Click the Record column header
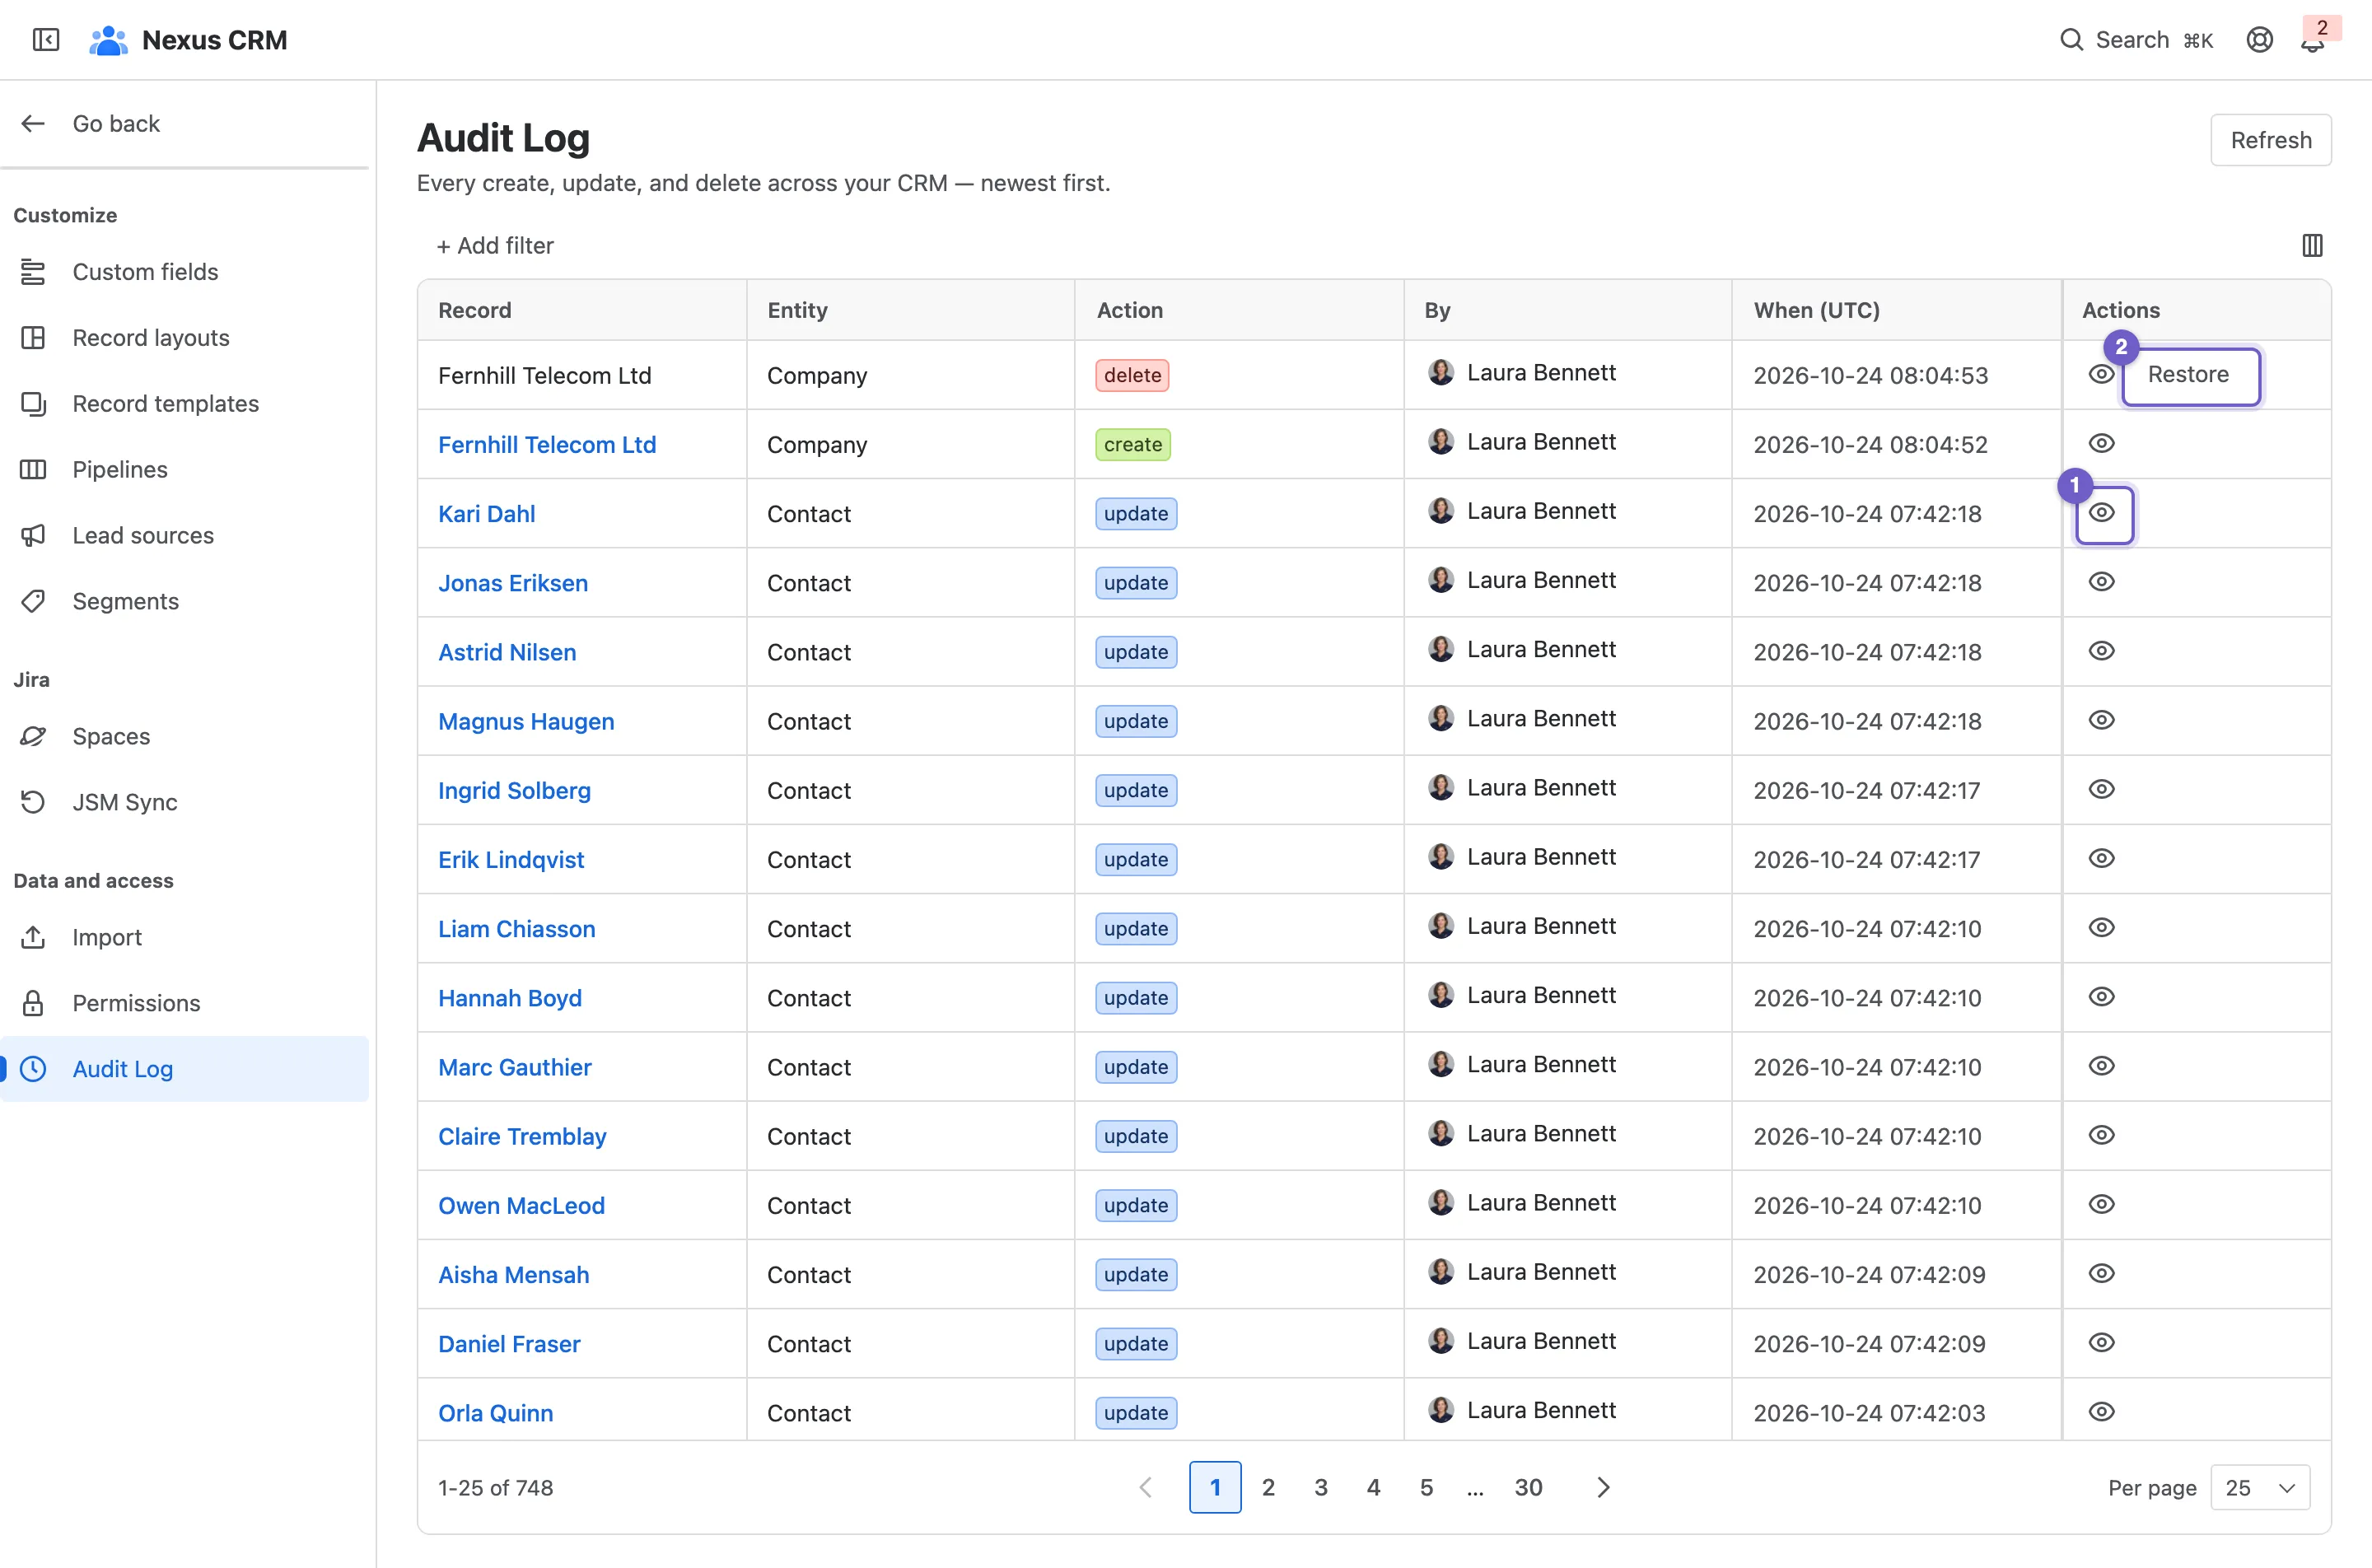Screen dimensions: 2372x1568 coord(475,310)
